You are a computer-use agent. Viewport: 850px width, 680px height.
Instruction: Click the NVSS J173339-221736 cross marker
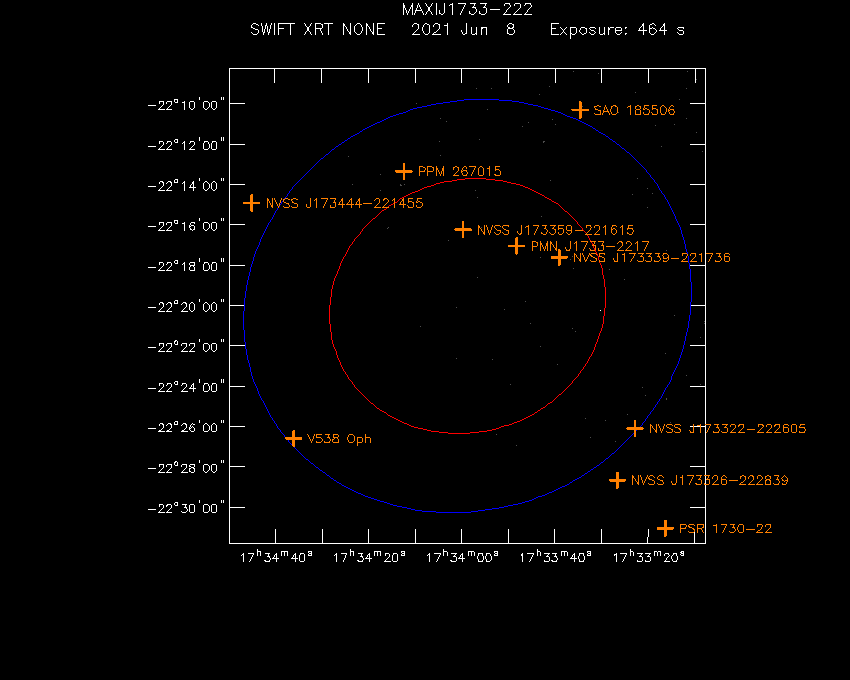[x=559, y=258]
